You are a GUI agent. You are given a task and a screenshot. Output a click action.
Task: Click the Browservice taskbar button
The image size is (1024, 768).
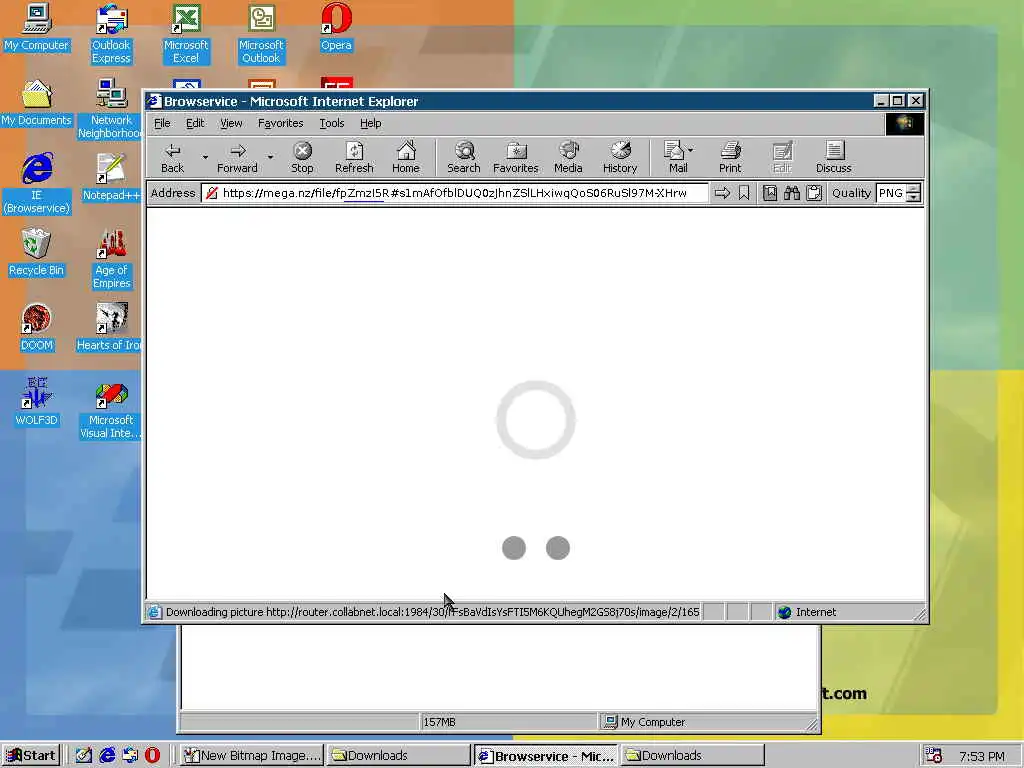click(x=546, y=756)
